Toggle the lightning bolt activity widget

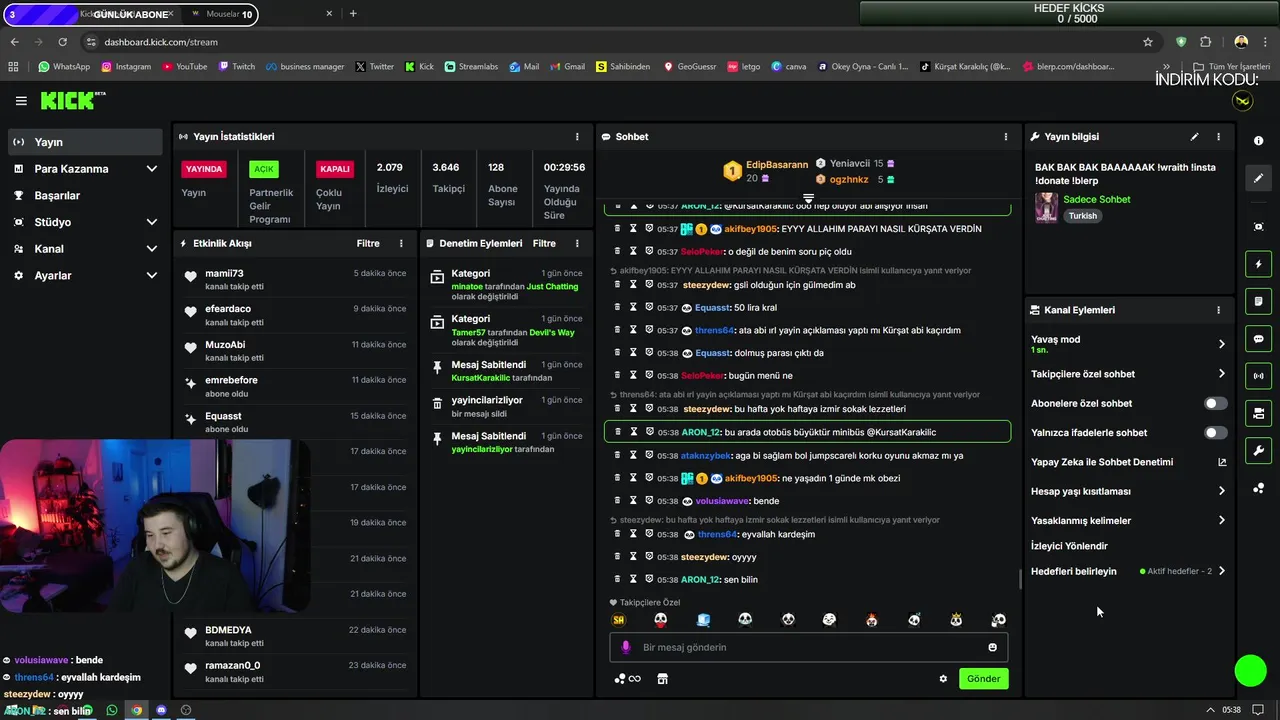(1258, 264)
